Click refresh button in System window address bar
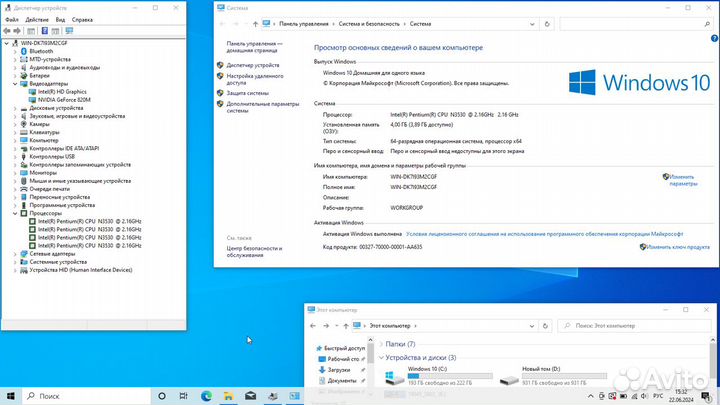The height and width of the screenshot is (405, 720). pos(547,24)
